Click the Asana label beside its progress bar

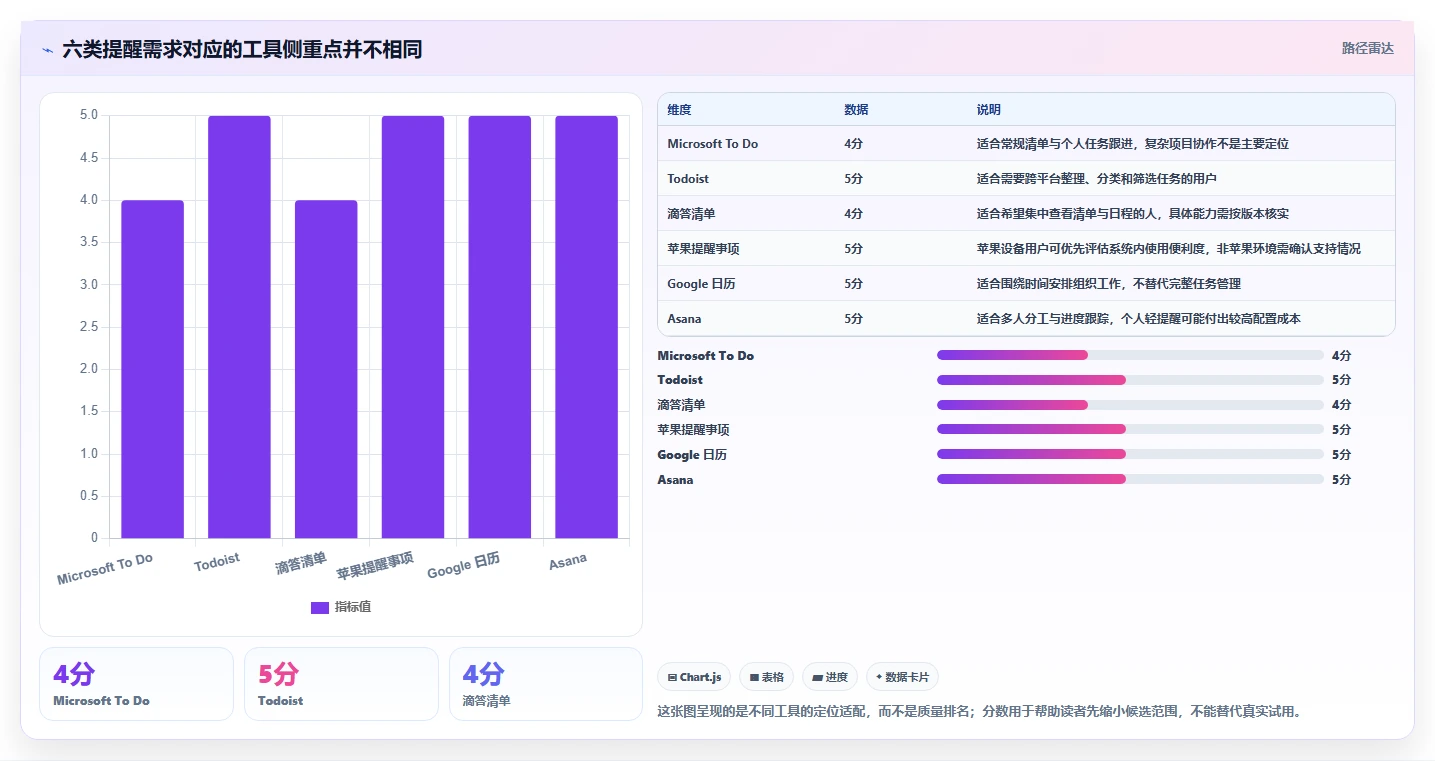pyautogui.click(x=675, y=480)
